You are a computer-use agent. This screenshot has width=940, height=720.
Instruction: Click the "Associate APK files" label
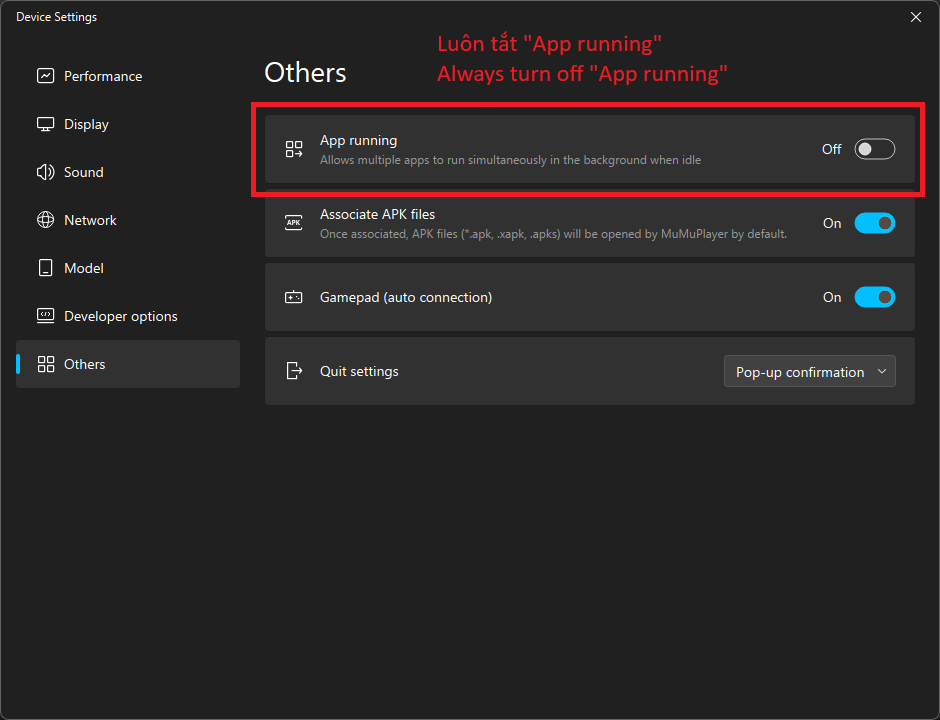[378, 214]
